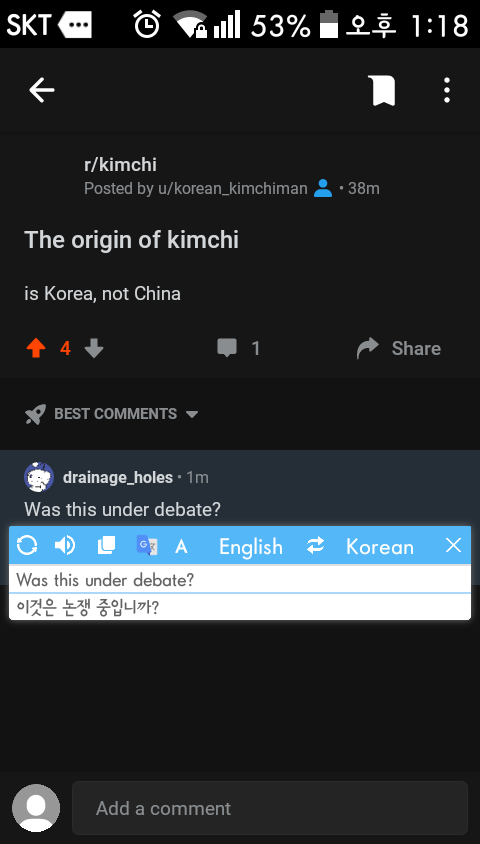Screen dimensions: 480x844
Task: Upvote the kimchi post
Action: (36, 348)
